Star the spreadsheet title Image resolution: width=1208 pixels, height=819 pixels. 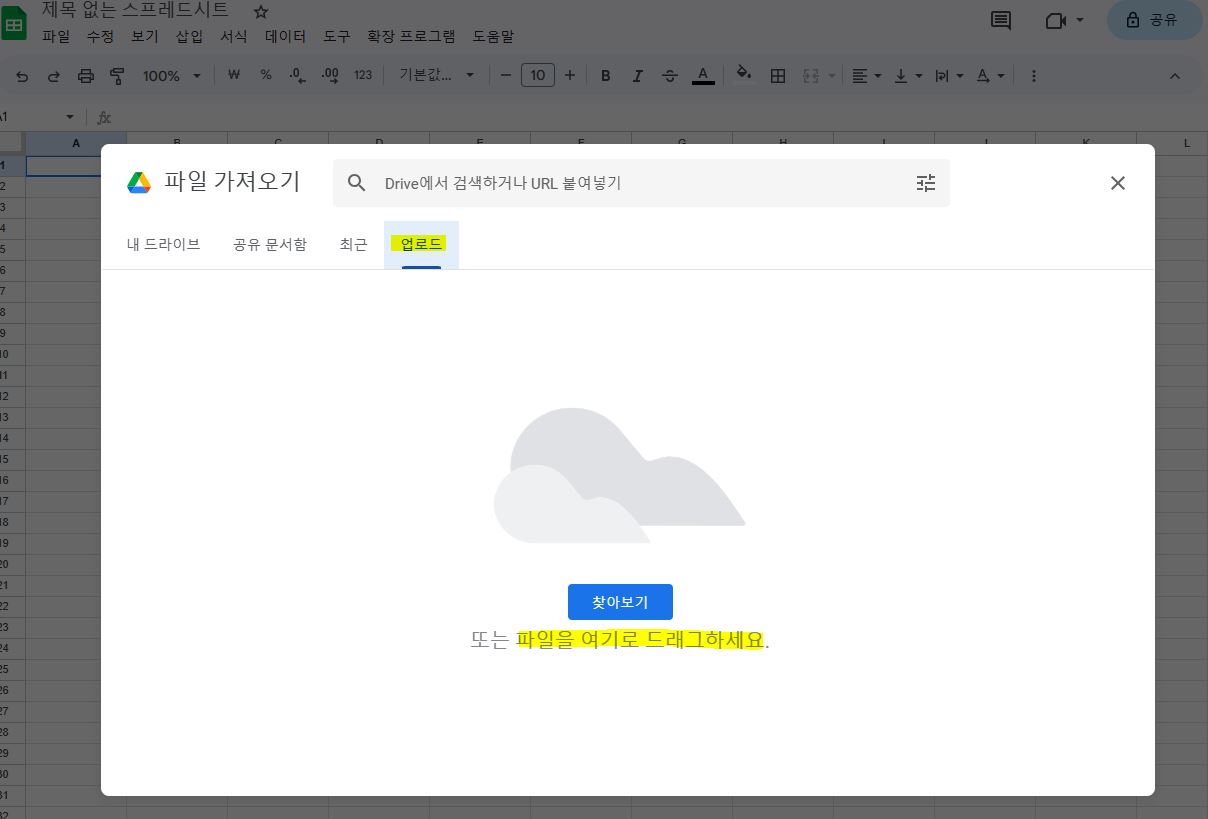[259, 11]
